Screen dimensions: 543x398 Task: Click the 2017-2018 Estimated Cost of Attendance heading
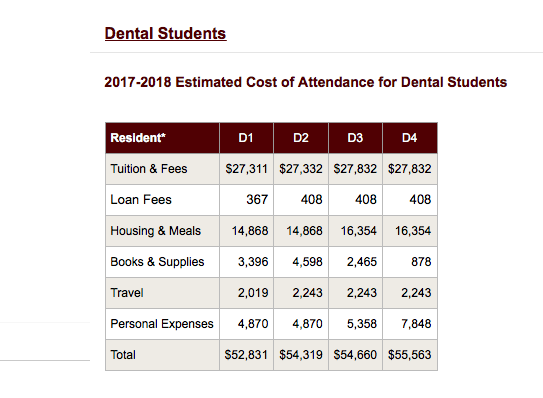pos(305,82)
